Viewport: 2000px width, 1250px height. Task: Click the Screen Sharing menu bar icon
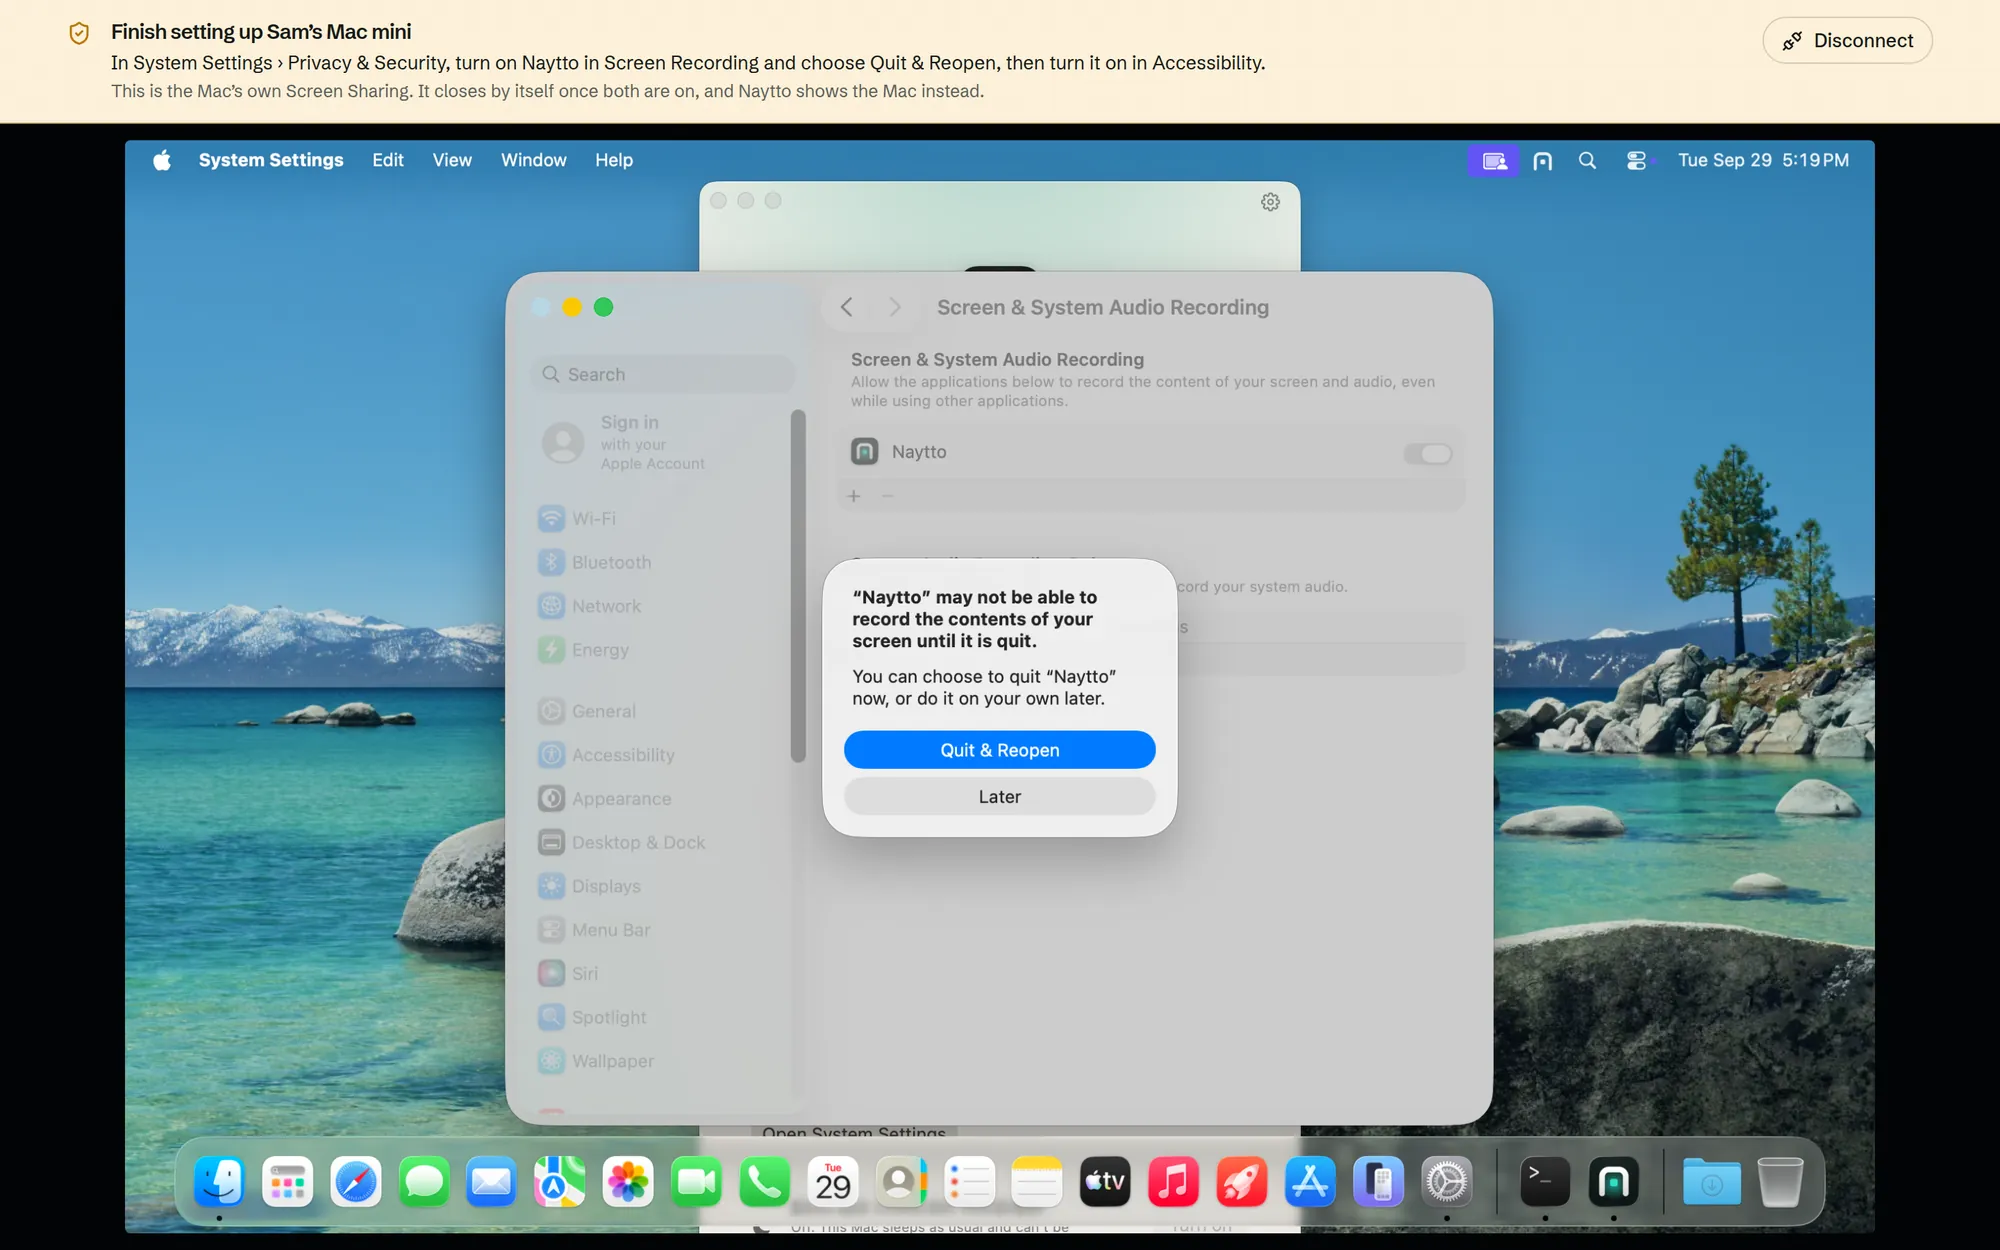1494,161
